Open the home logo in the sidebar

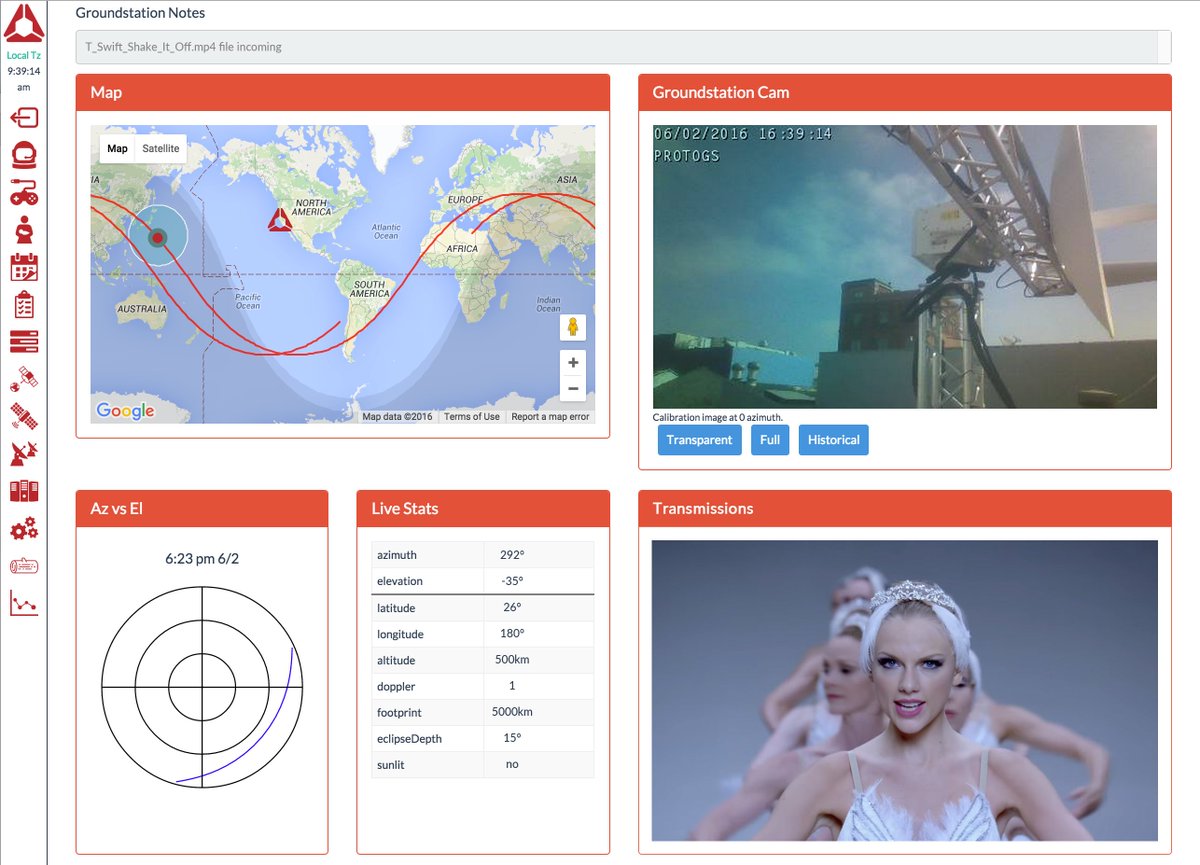24,23
